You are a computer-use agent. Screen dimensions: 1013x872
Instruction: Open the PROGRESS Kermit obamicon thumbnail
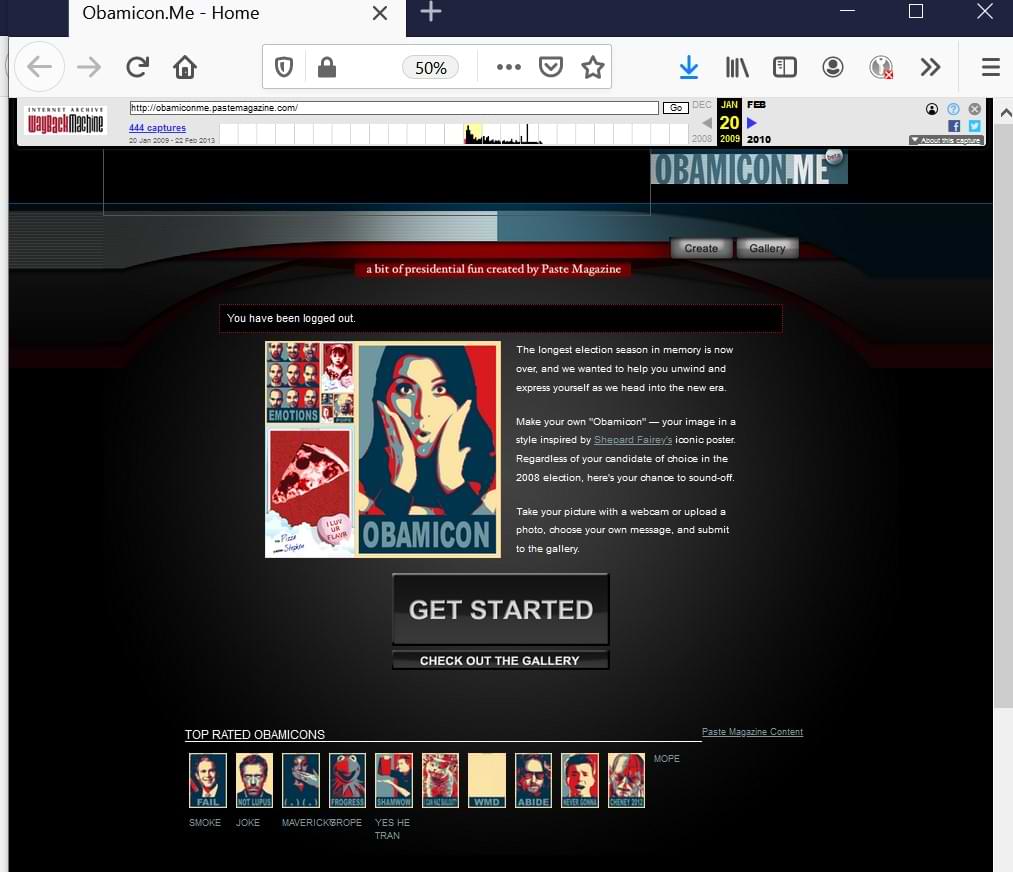tap(347, 780)
